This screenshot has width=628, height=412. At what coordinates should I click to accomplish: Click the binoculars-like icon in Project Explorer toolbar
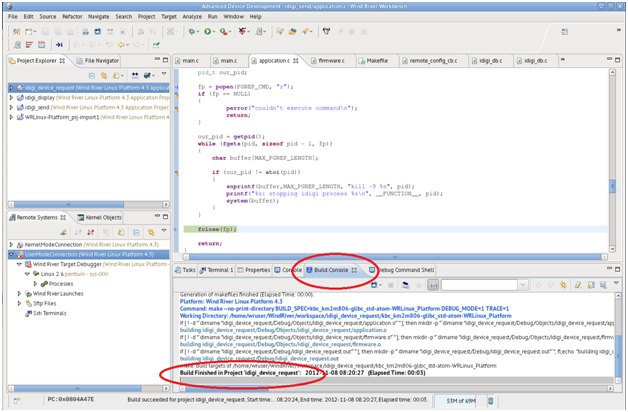tap(135, 75)
